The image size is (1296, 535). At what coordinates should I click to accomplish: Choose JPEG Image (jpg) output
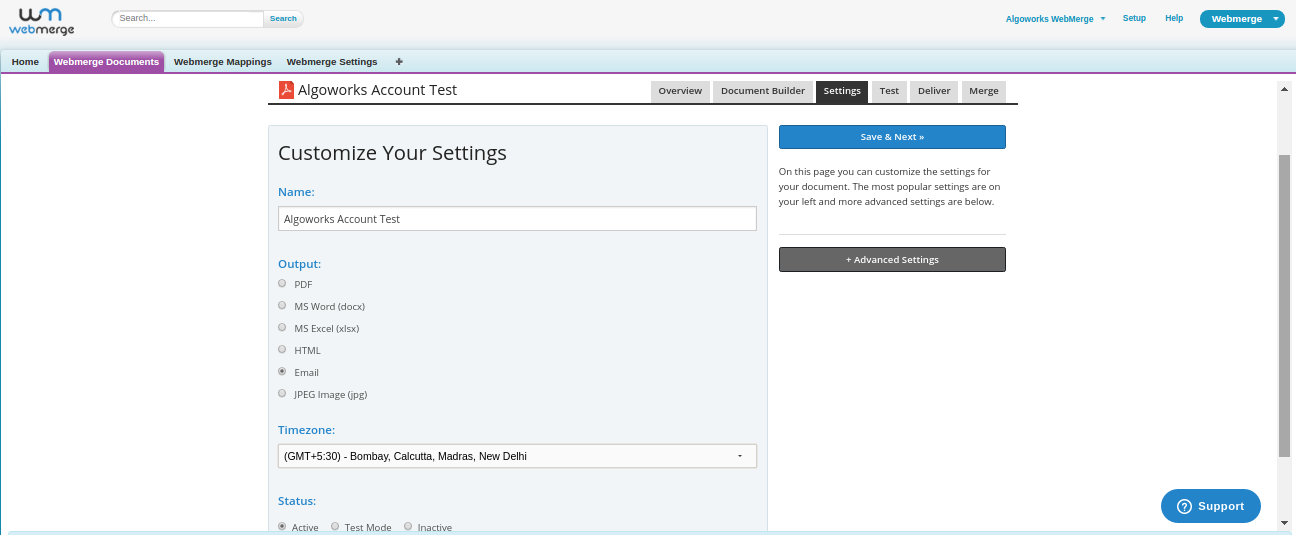(282, 394)
